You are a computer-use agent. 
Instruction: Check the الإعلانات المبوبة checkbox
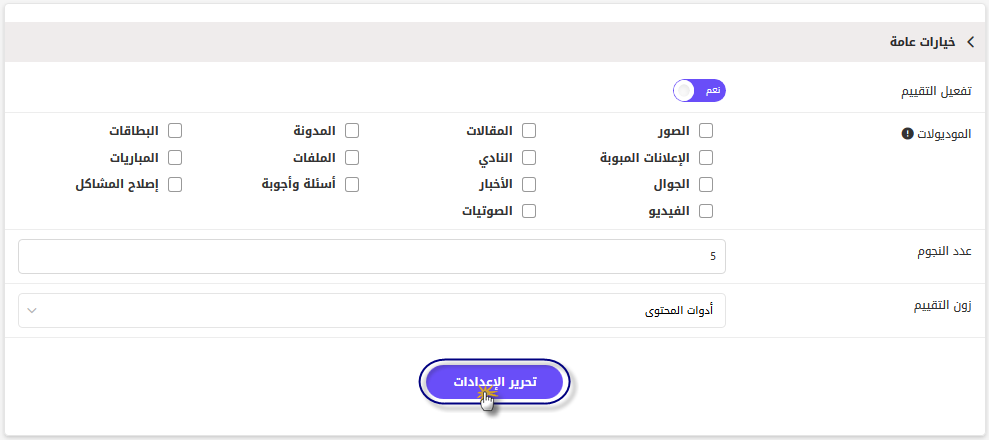tap(706, 157)
